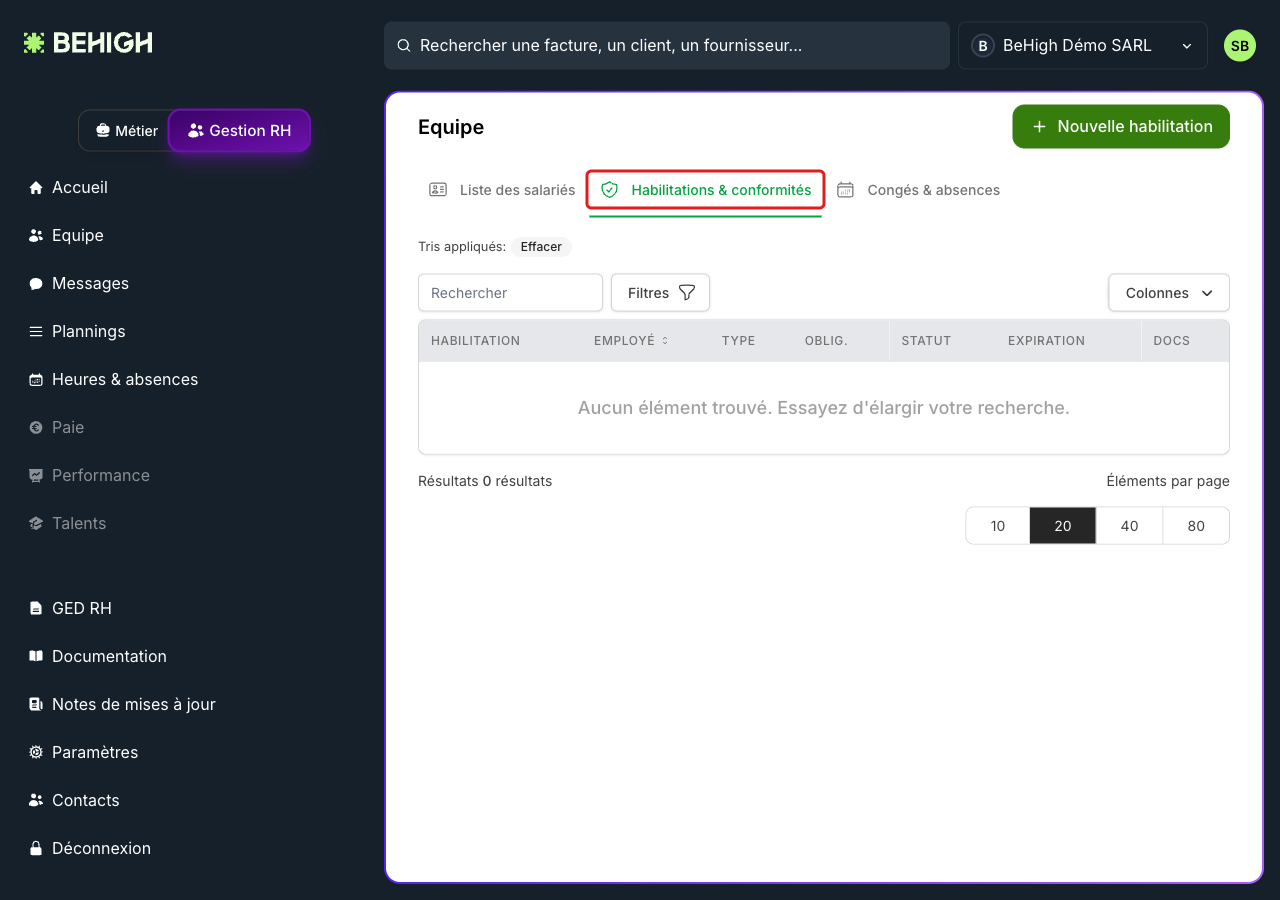Viewport: 1280px width, 900px height.
Task: Click the Notes de mises à jour icon
Action: (36, 704)
